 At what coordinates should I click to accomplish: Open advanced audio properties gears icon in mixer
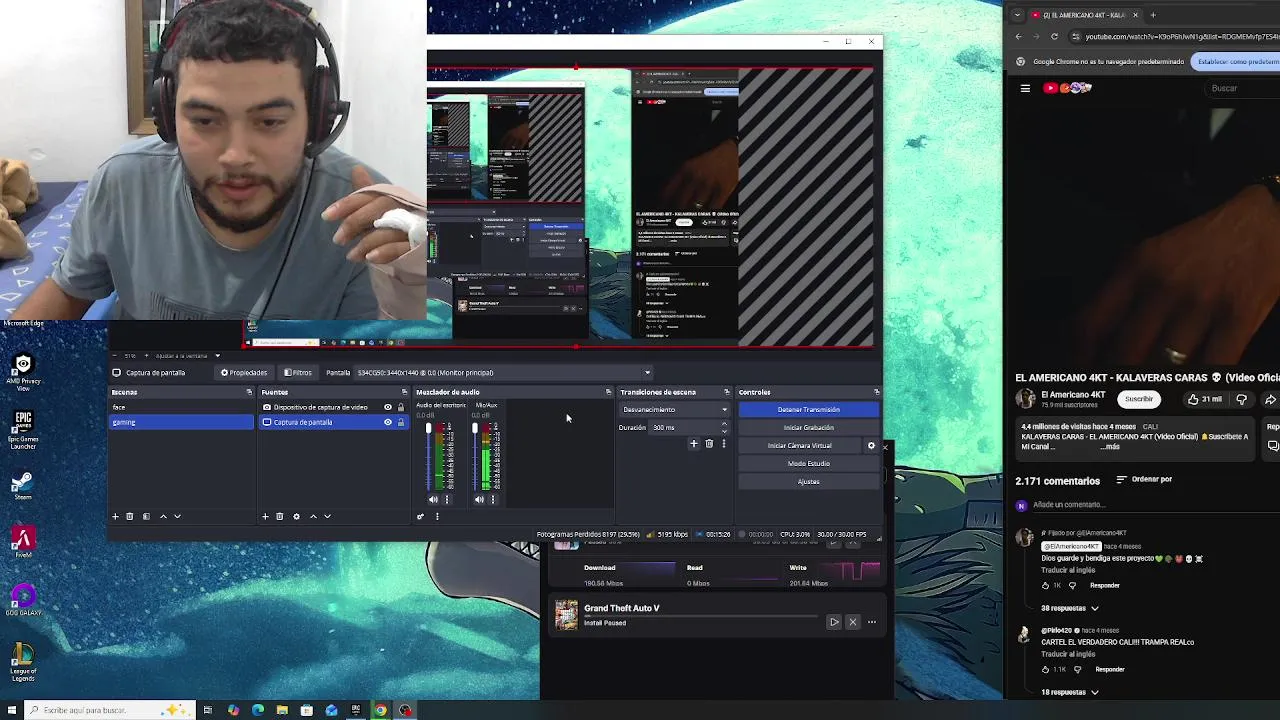420,516
